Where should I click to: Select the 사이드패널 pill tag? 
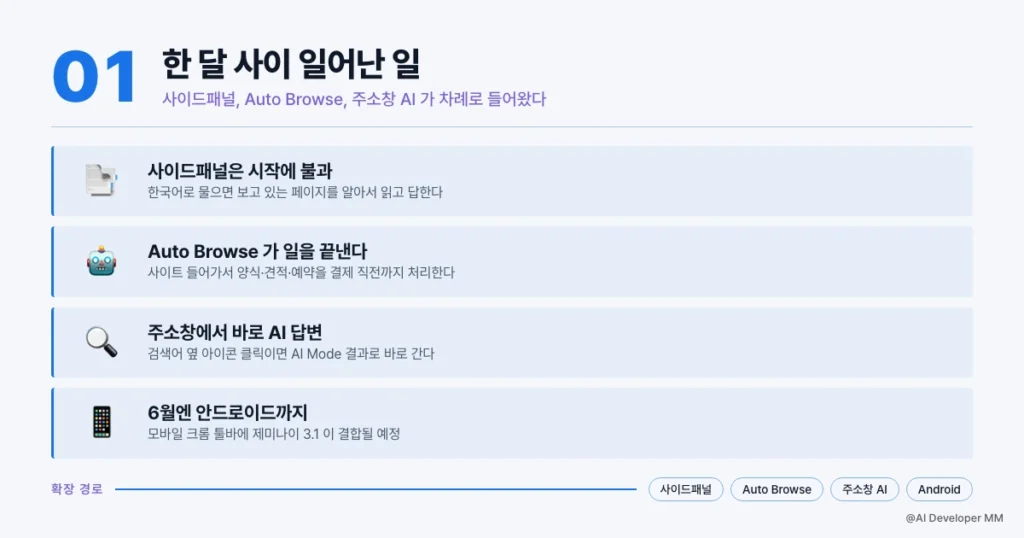686,489
